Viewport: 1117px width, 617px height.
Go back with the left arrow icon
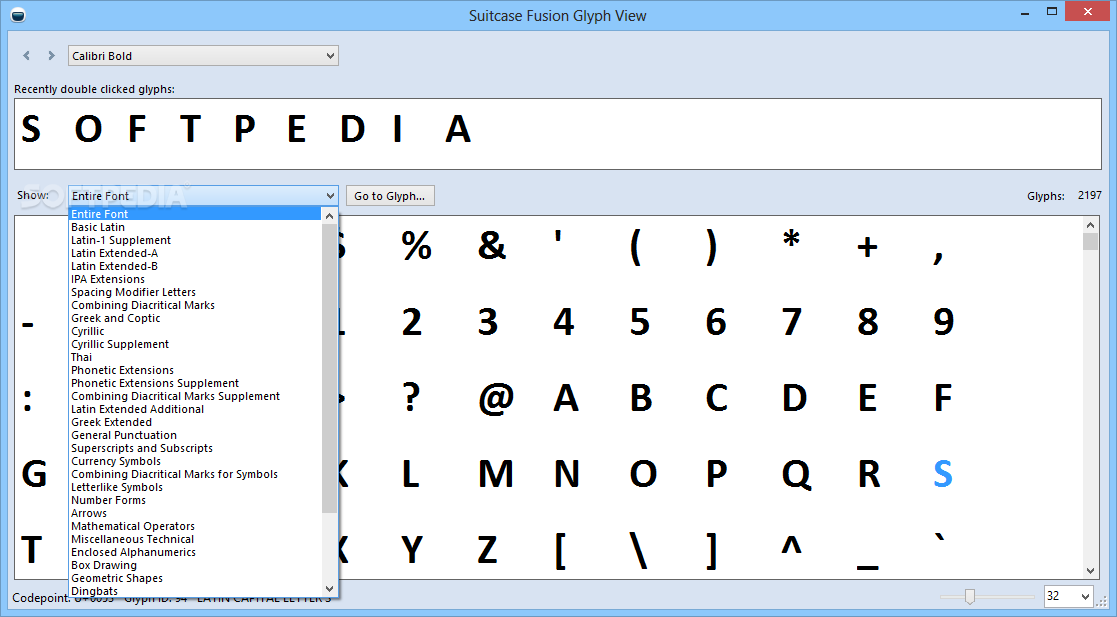[27, 56]
